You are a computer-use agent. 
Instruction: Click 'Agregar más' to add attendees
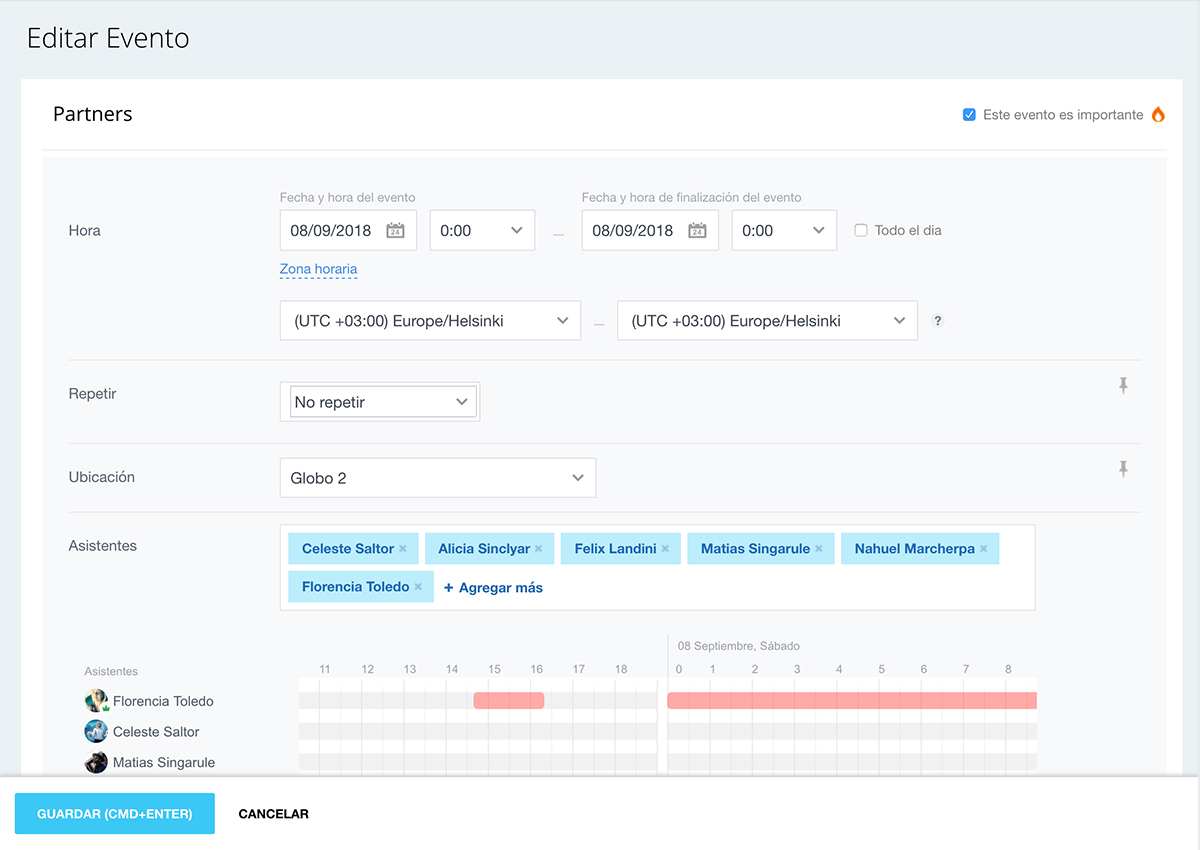493,588
